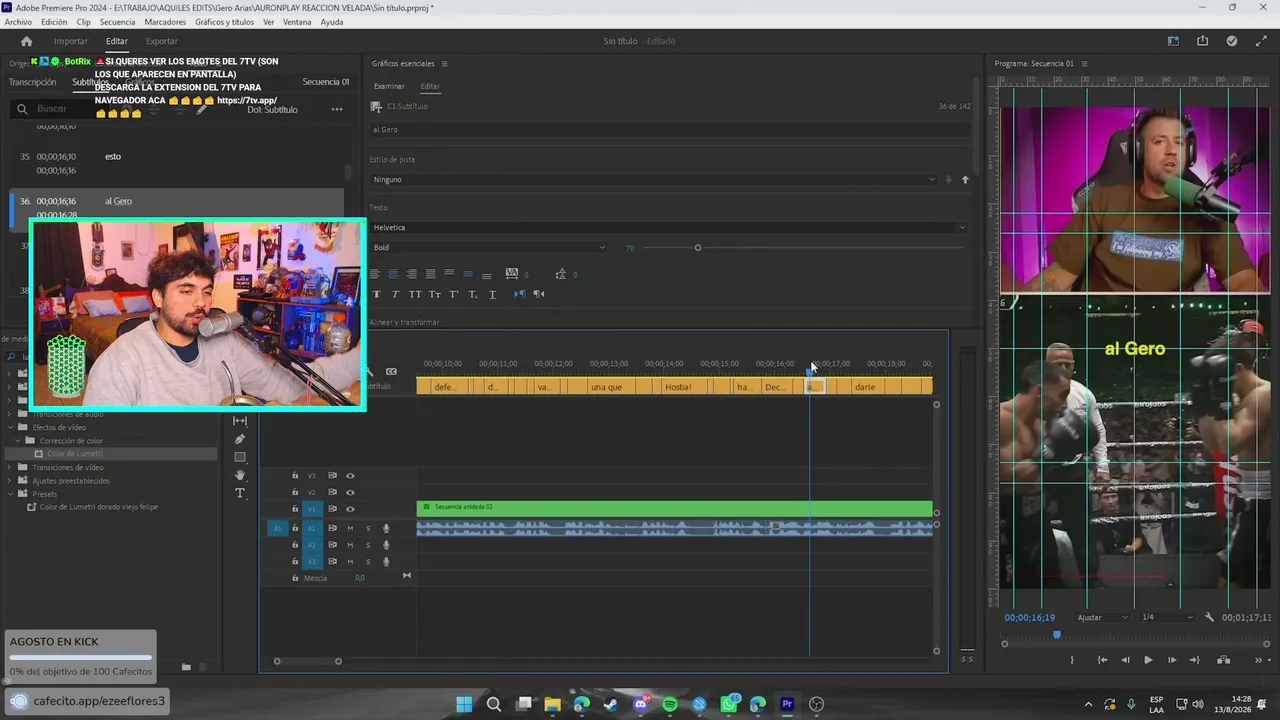The image size is (1280, 720).
Task: Solo audio track A3
Action: [368, 562]
